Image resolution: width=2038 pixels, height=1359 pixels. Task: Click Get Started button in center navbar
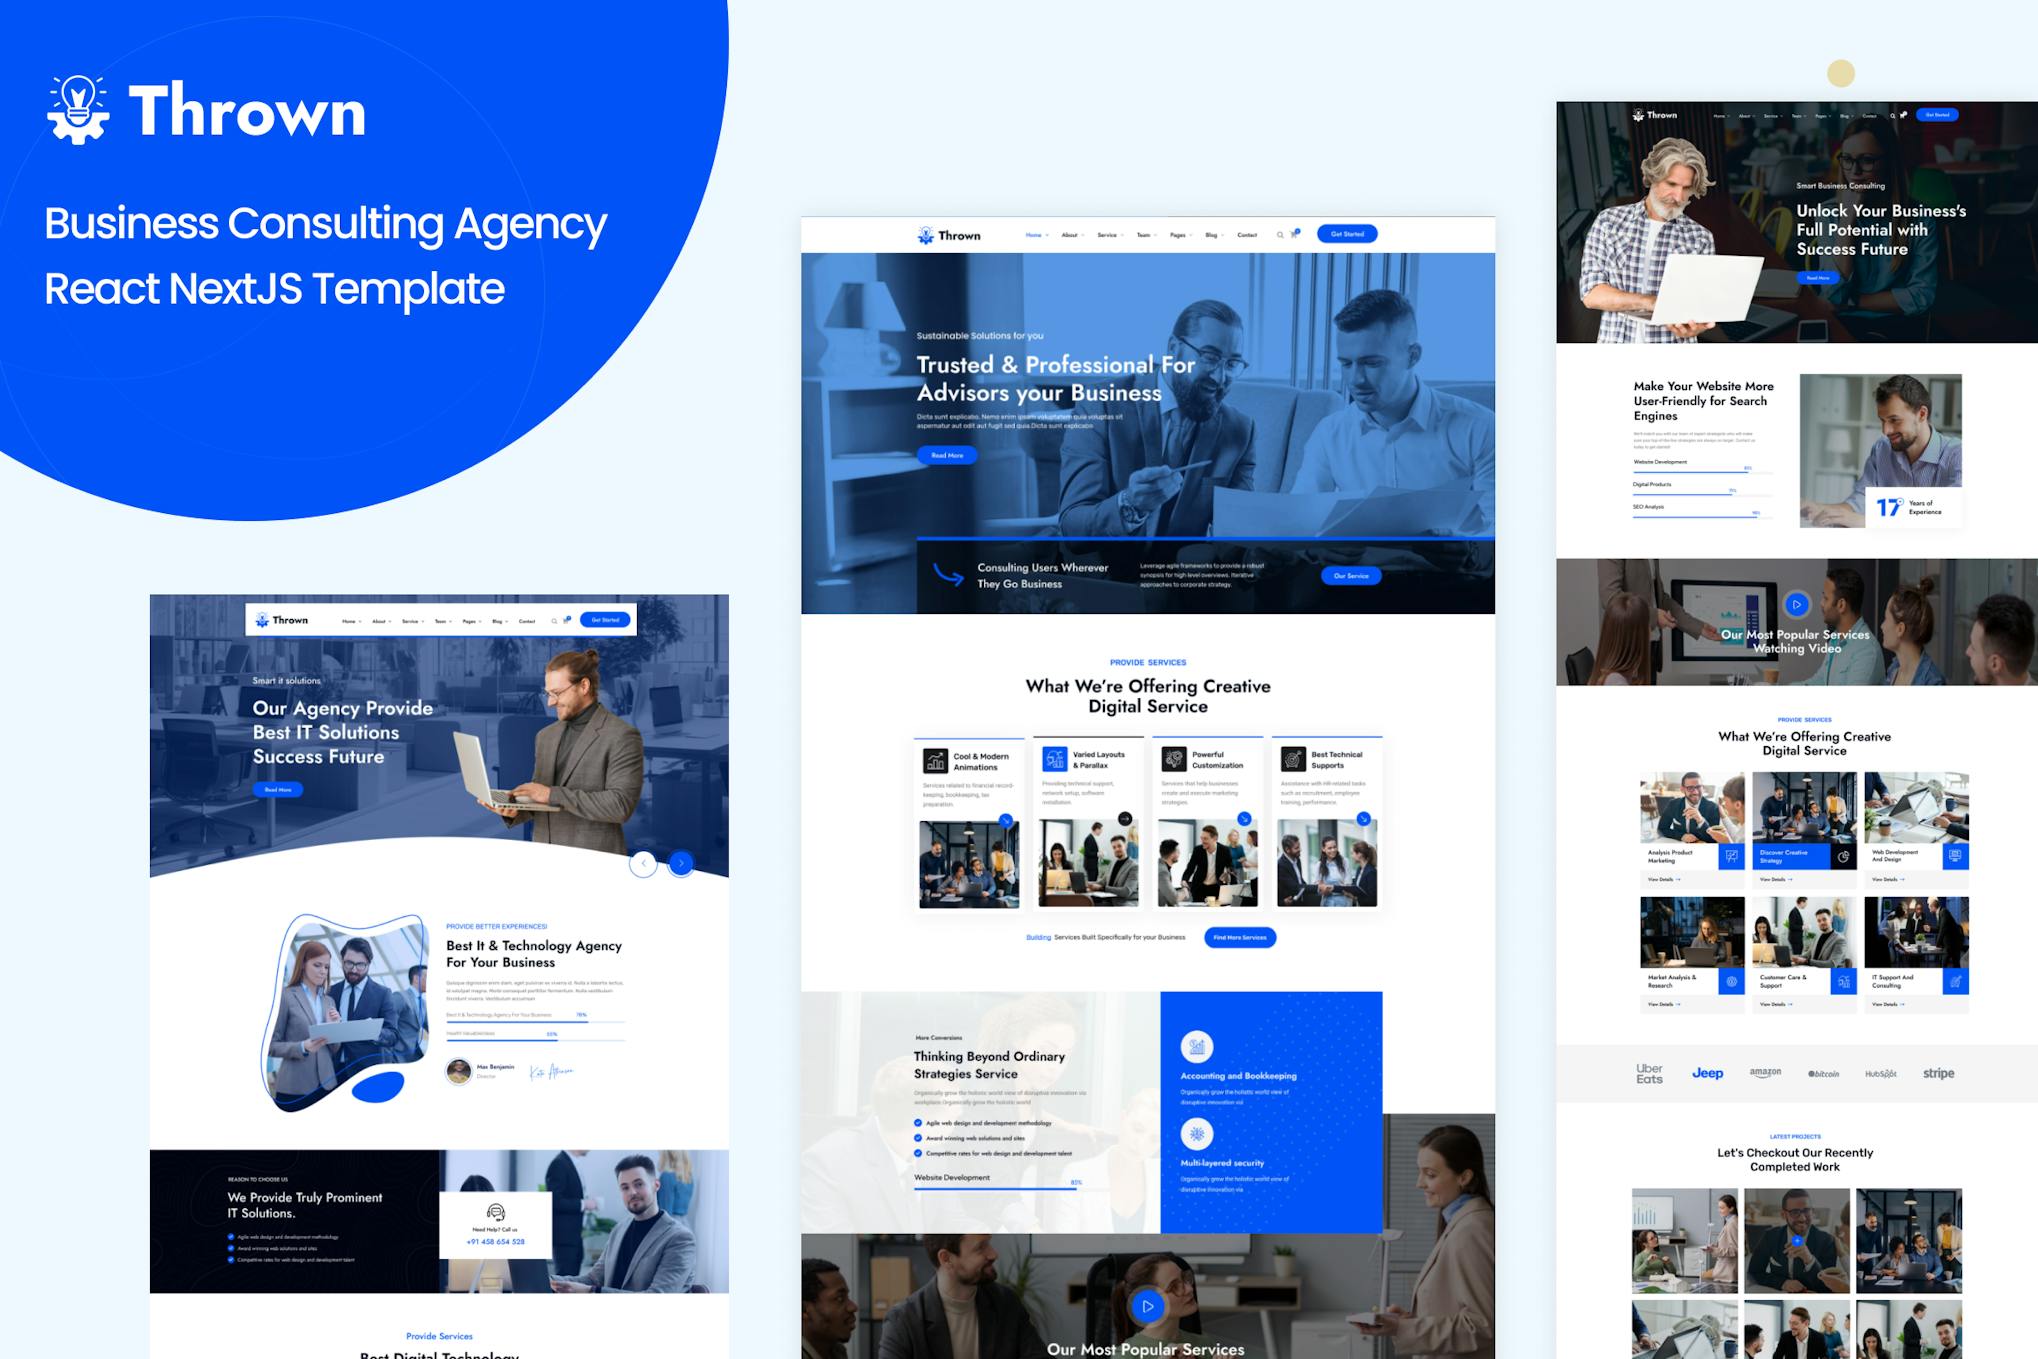1347,234
